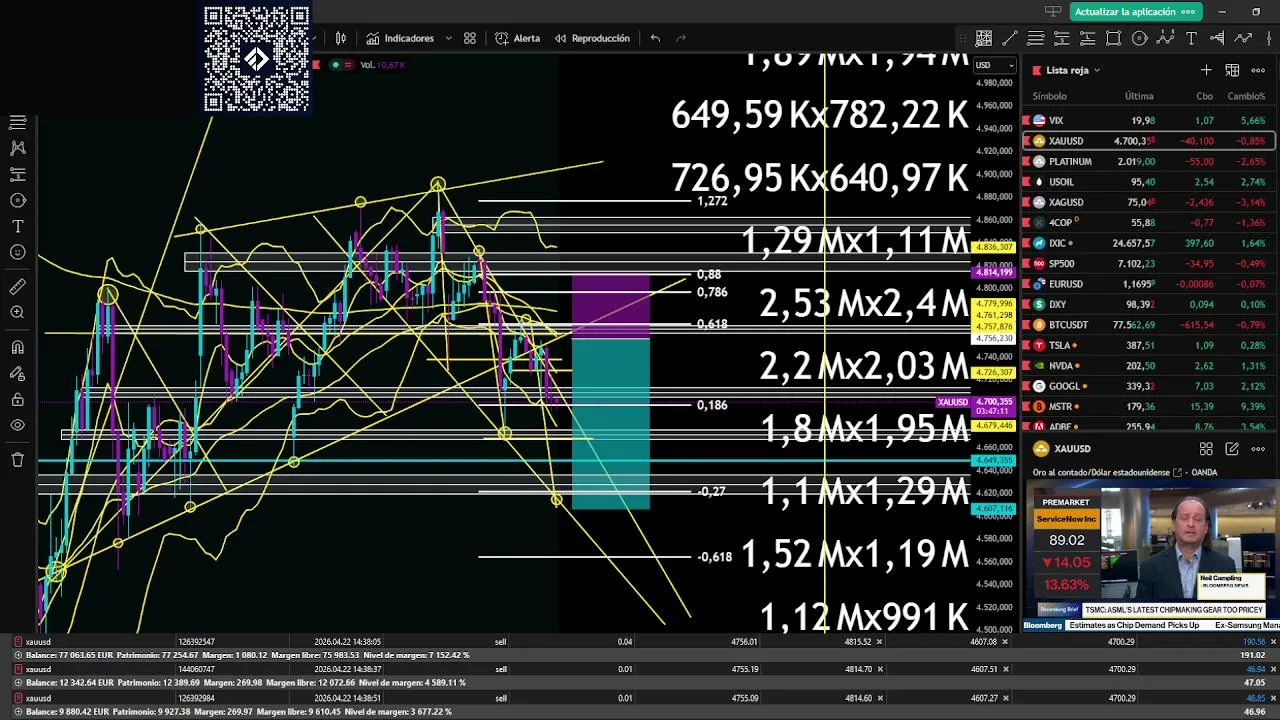Open watchlist advanced view icon
This screenshot has width=1280, height=720.
tap(1232, 70)
